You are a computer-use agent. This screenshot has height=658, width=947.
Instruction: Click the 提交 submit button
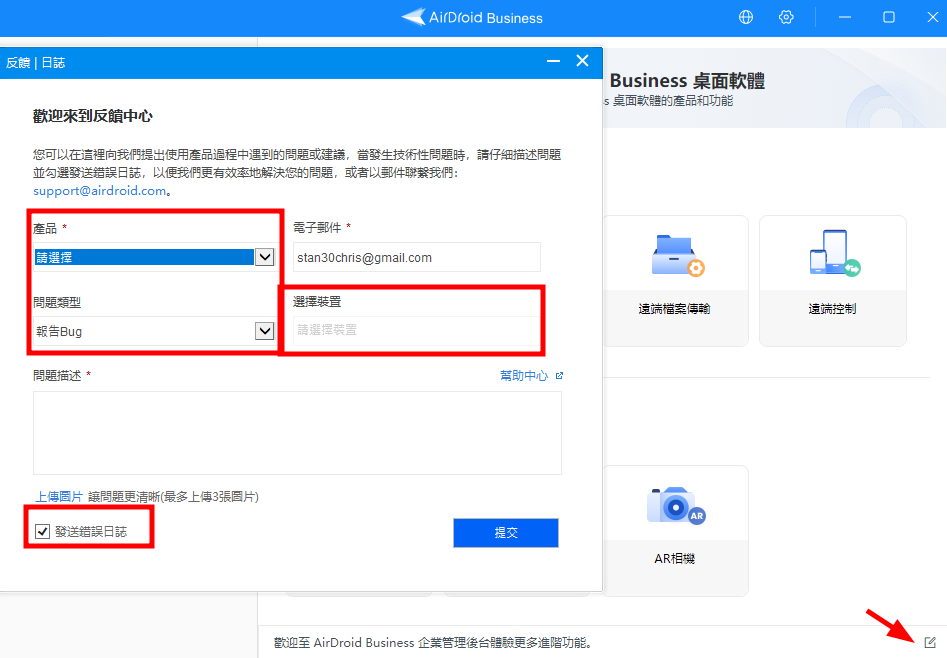click(x=506, y=532)
